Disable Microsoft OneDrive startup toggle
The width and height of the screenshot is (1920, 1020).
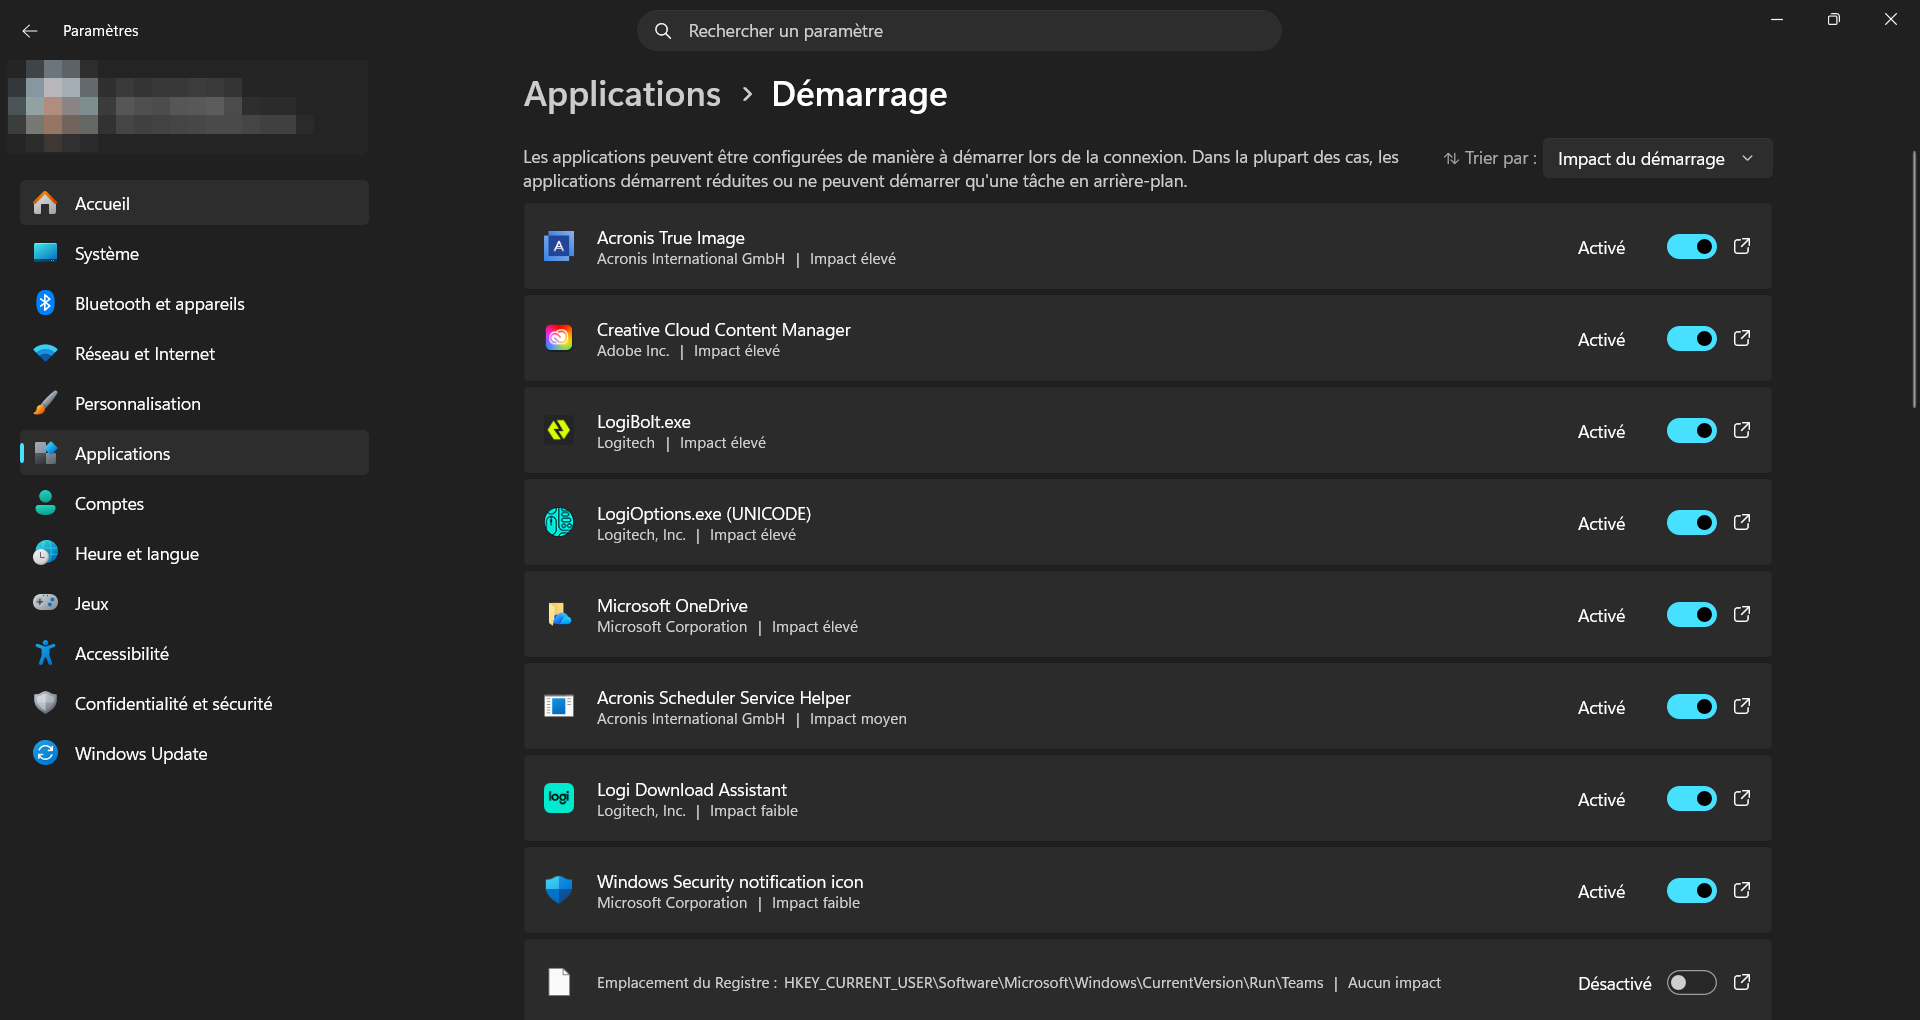(1691, 614)
